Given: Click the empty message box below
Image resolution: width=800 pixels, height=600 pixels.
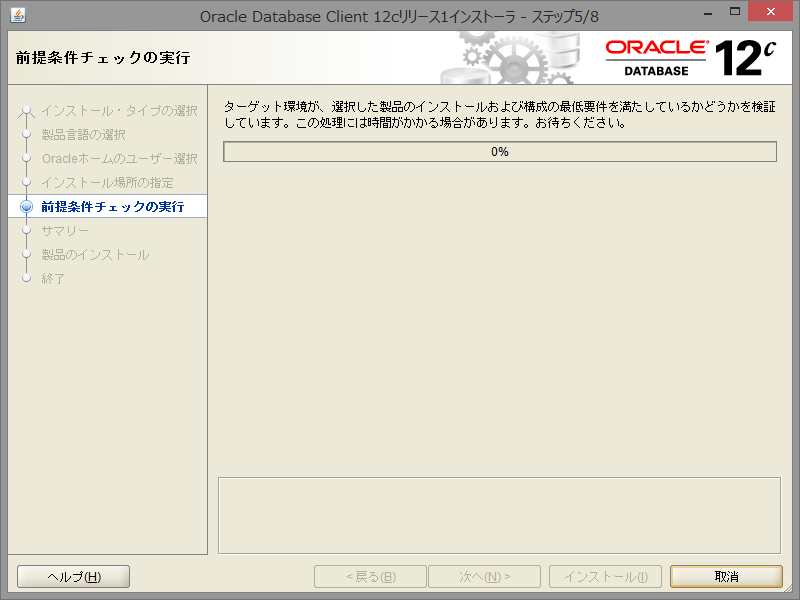Looking at the screenshot, I should point(499,515).
